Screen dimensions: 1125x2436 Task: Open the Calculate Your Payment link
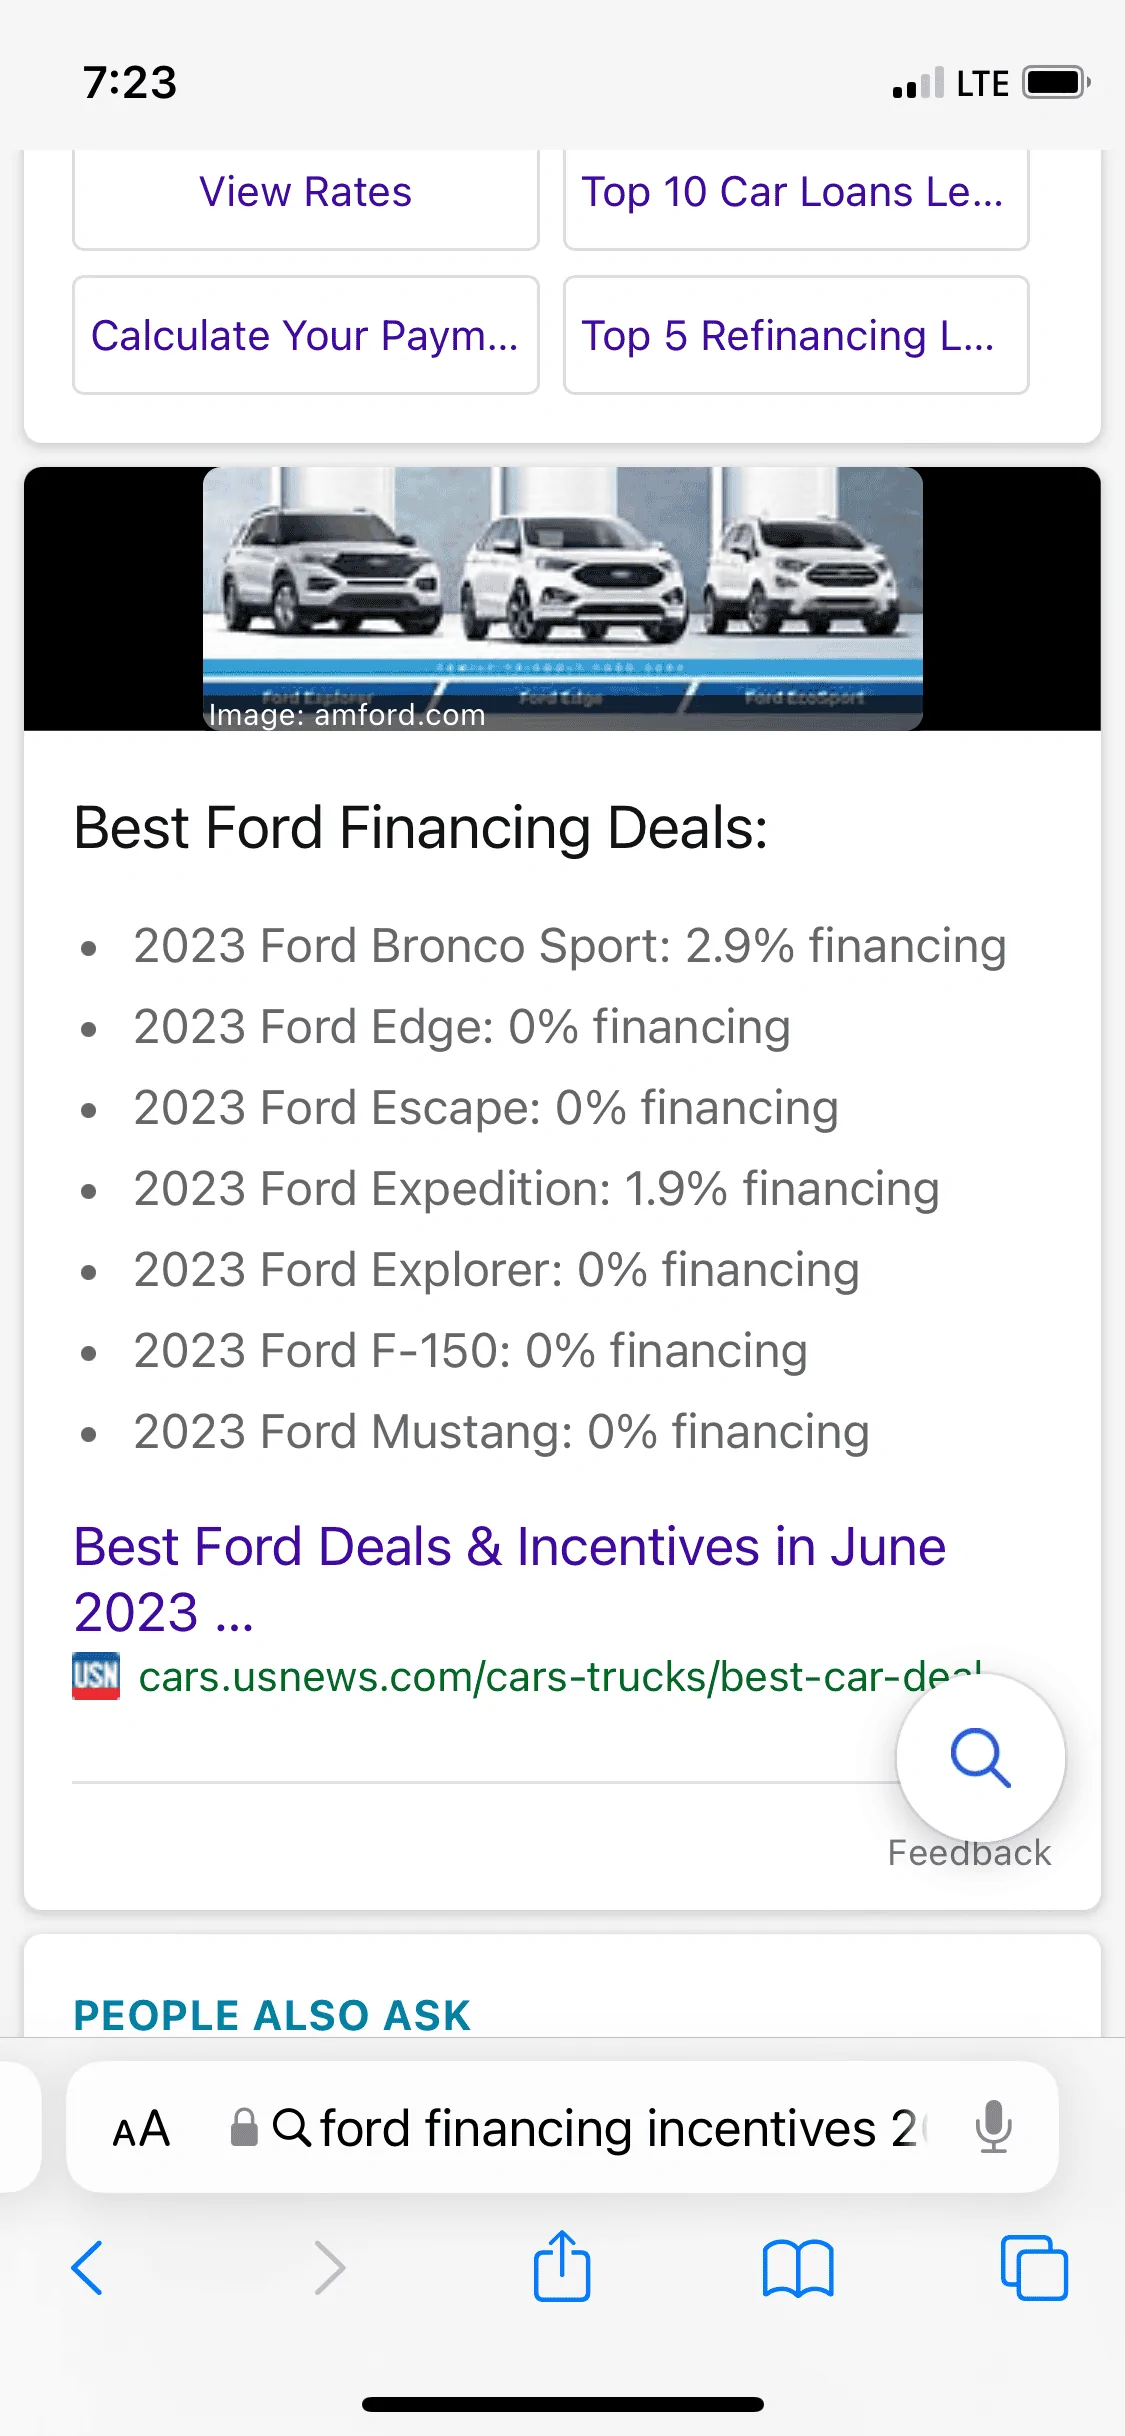[x=305, y=336]
